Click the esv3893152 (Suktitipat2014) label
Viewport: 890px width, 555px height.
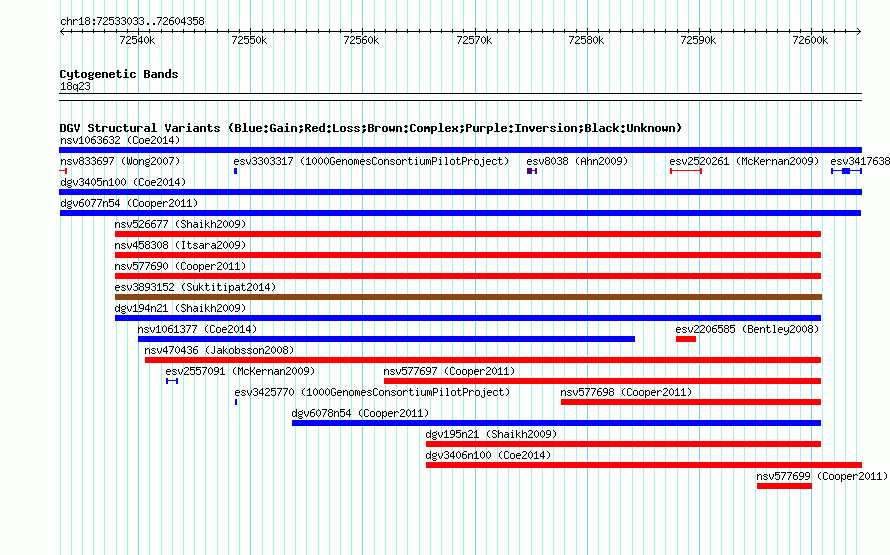click(x=195, y=287)
